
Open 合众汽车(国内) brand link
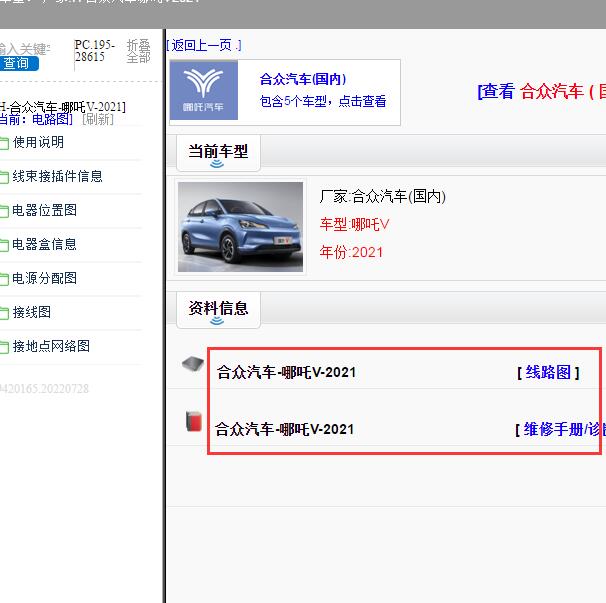click(x=303, y=79)
